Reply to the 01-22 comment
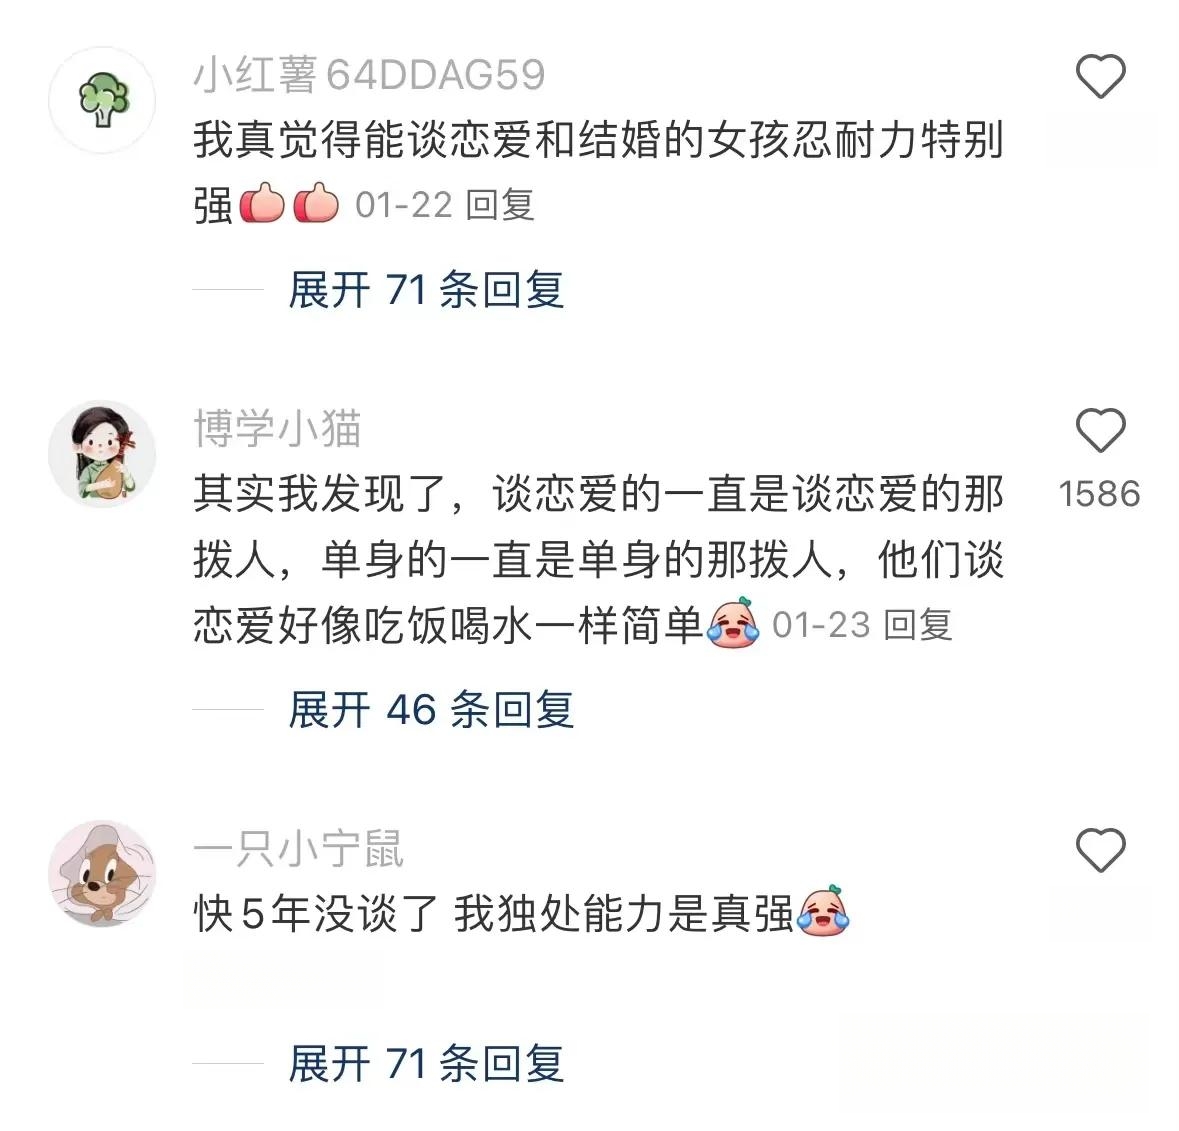This screenshot has width=1179, height=1131. point(500,205)
